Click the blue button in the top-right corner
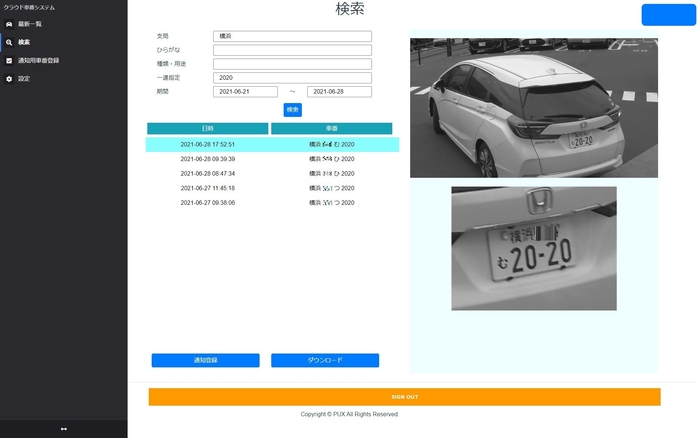Image resolution: width=700 pixels, height=438 pixels. pos(668,15)
